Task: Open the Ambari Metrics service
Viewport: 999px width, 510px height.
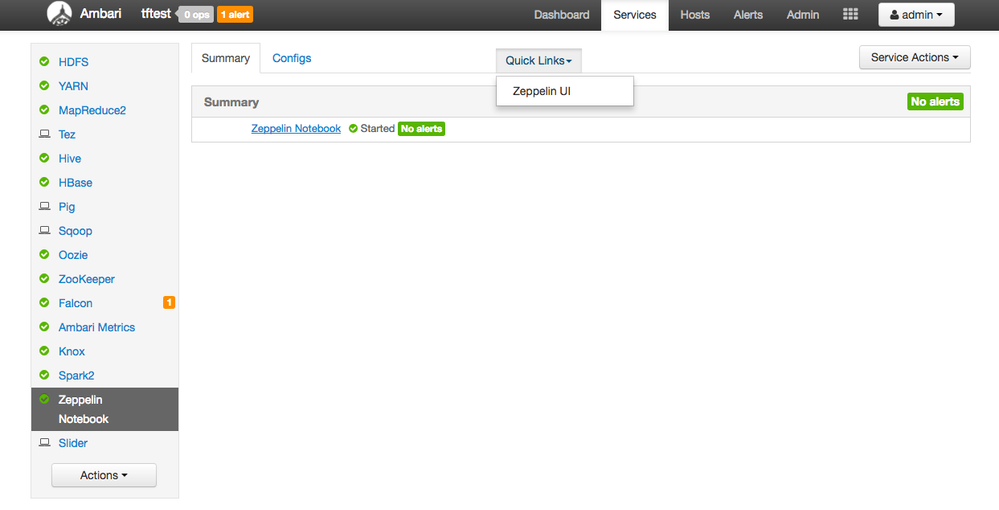Action: [x=97, y=327]
